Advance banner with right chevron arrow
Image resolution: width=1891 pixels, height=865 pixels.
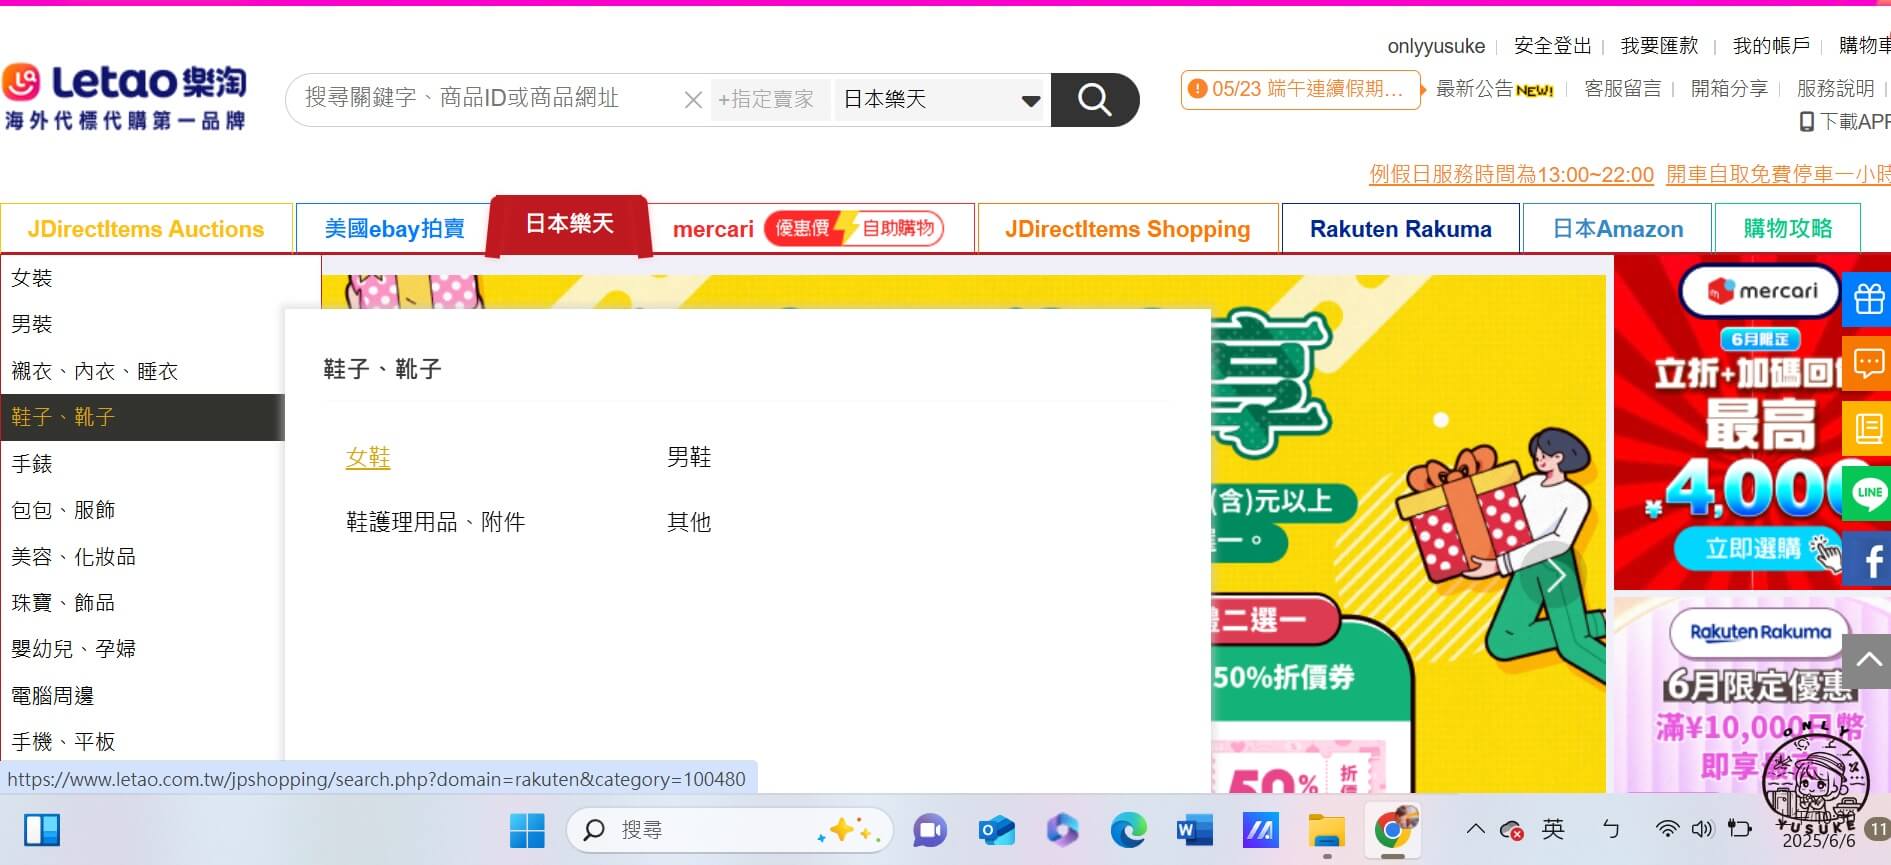pyautogui.click(x=1556, y=576)
